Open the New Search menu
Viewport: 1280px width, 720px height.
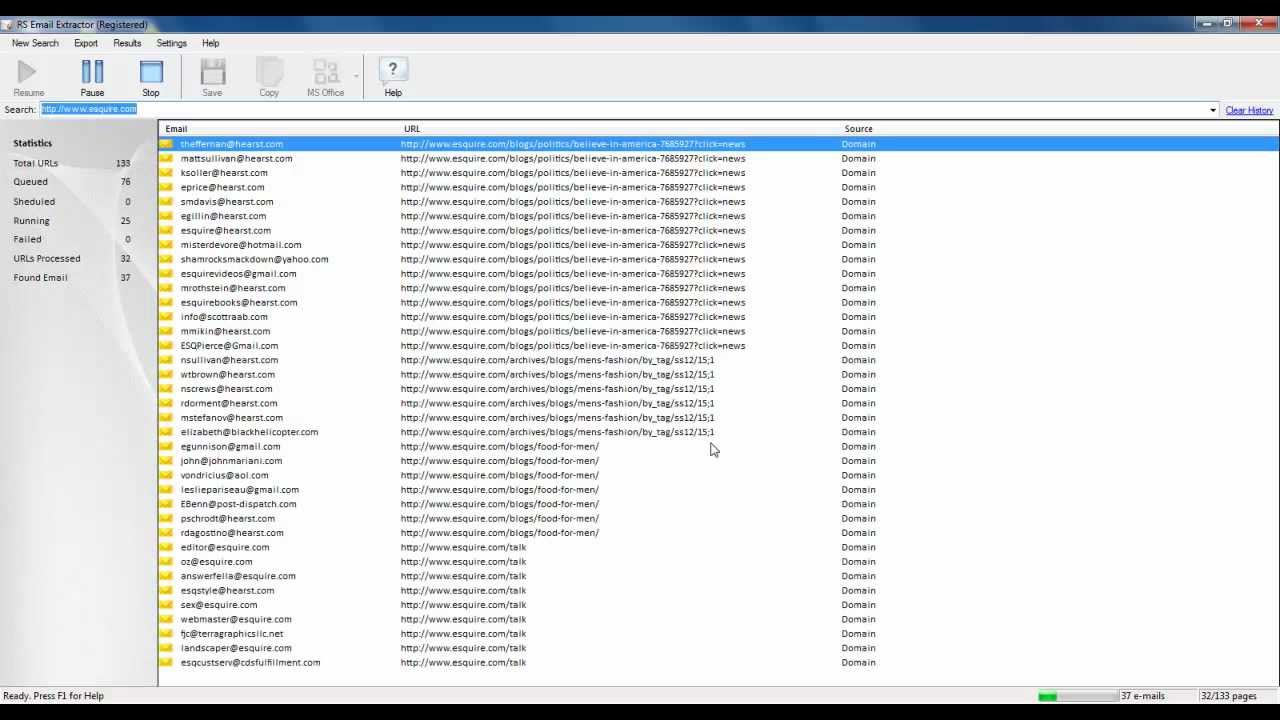coord(35,43)
